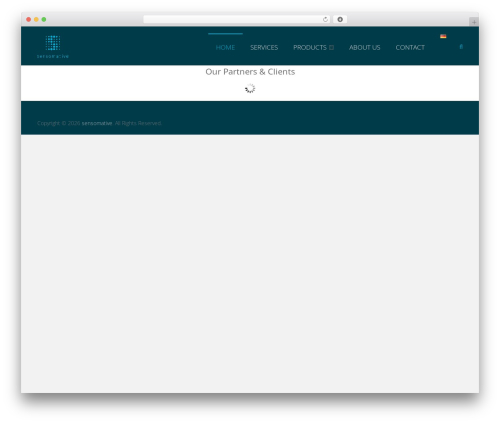Maximize the window with green button
This screenshot has width=500, height=423.
[x=44, y=19]
